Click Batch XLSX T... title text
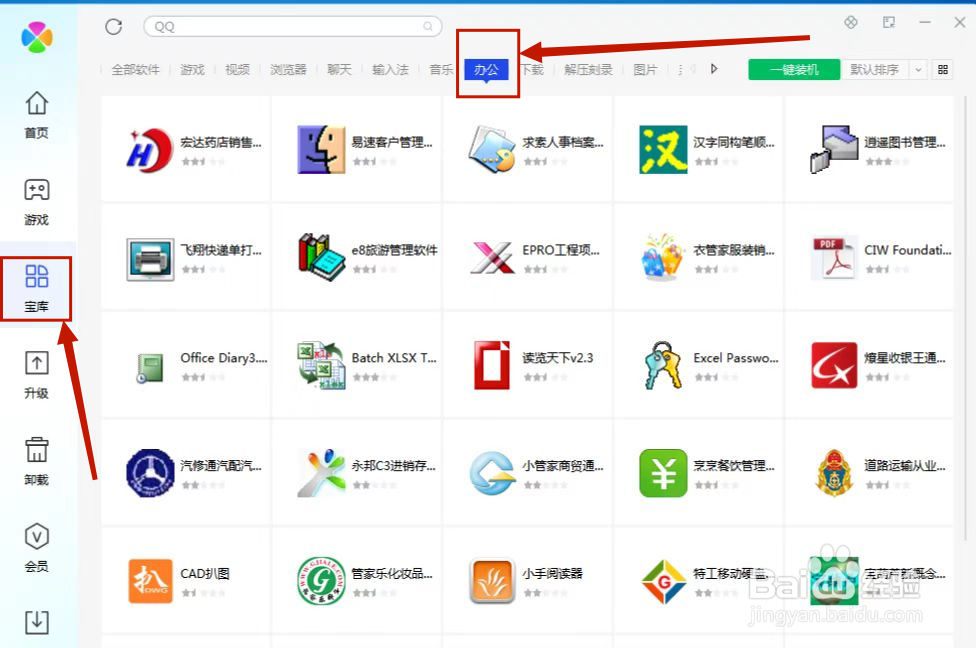 (x=394, y=358)
